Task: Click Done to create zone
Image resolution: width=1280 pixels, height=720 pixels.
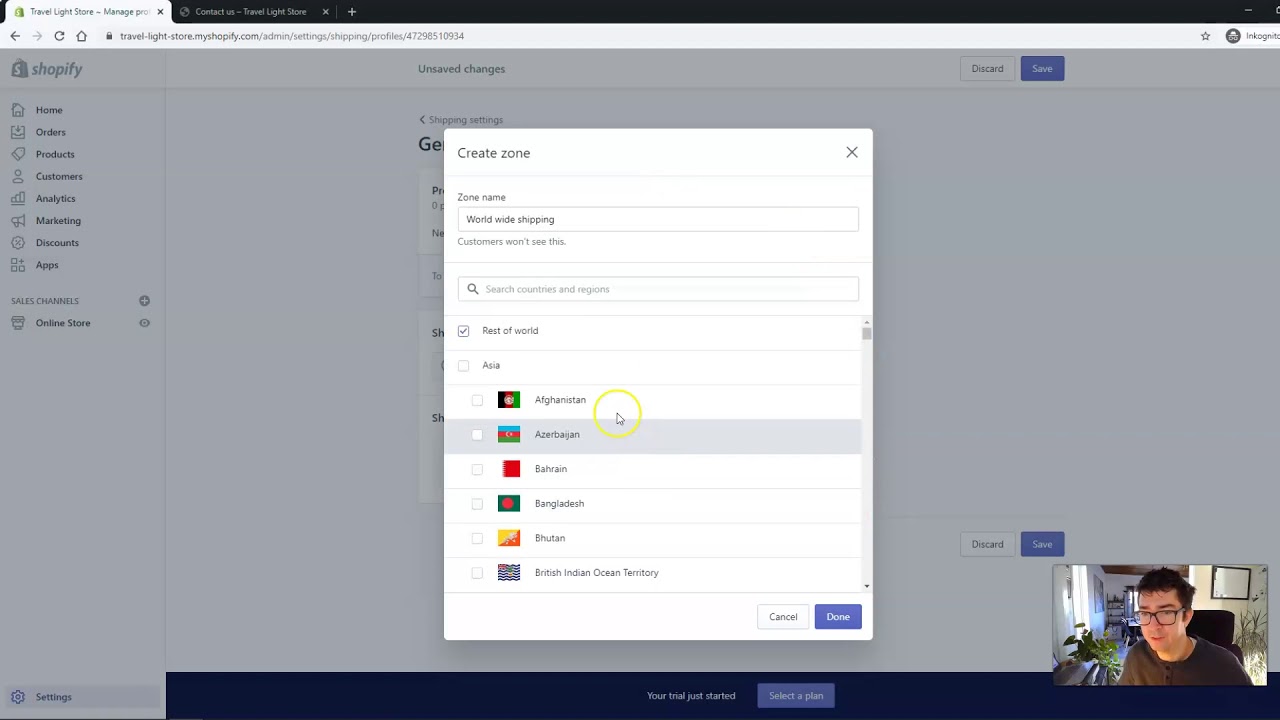Action: pos(838,617)
